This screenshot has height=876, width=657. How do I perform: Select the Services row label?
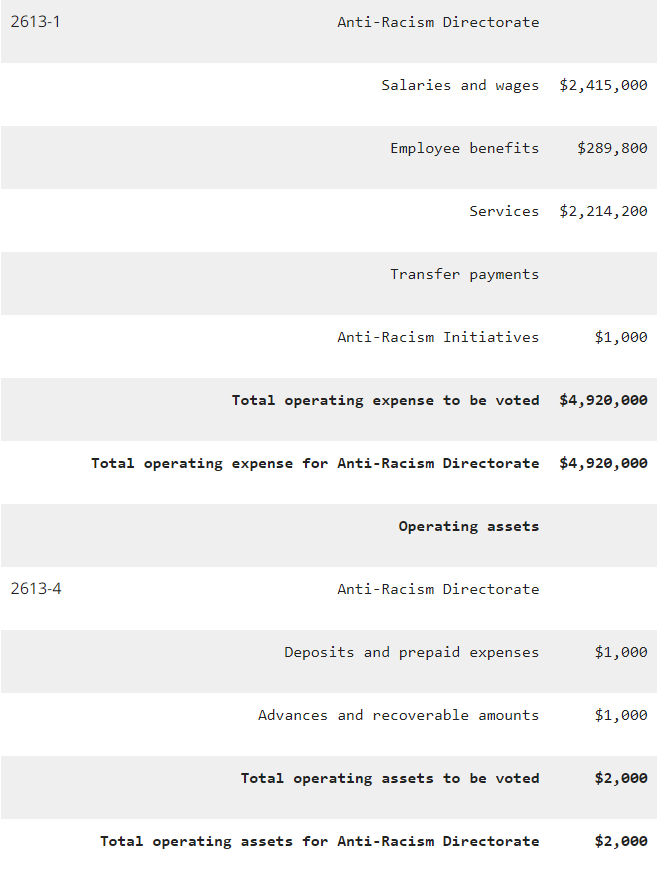(x=504, y=211)
